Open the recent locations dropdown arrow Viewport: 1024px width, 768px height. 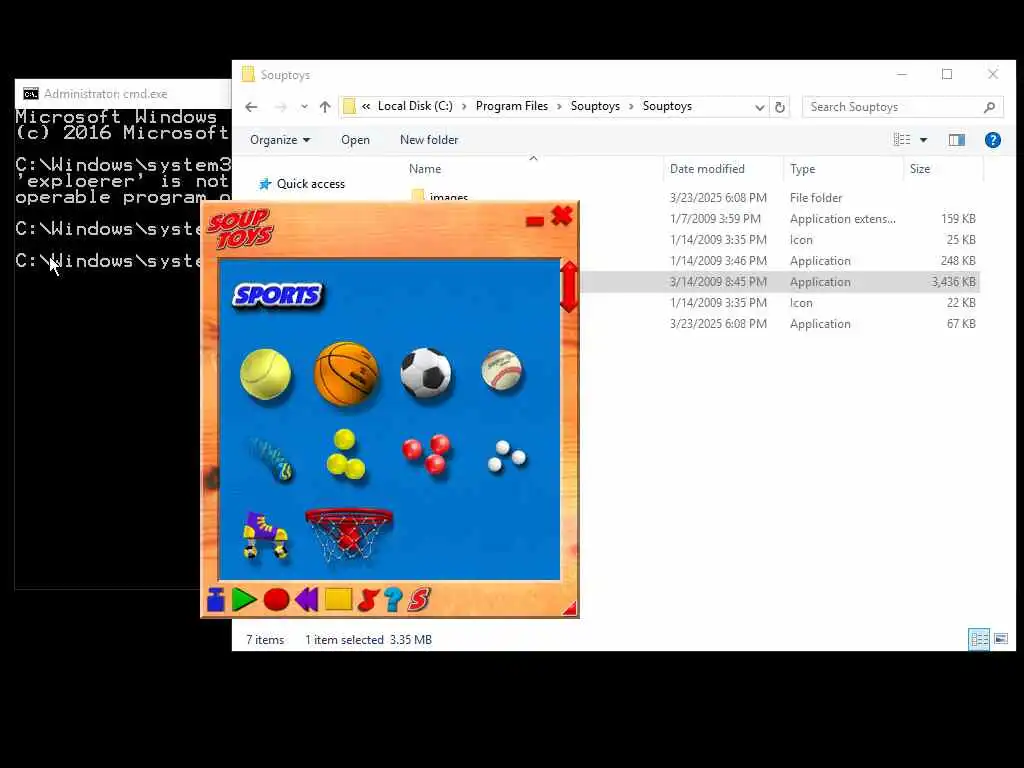304,107
